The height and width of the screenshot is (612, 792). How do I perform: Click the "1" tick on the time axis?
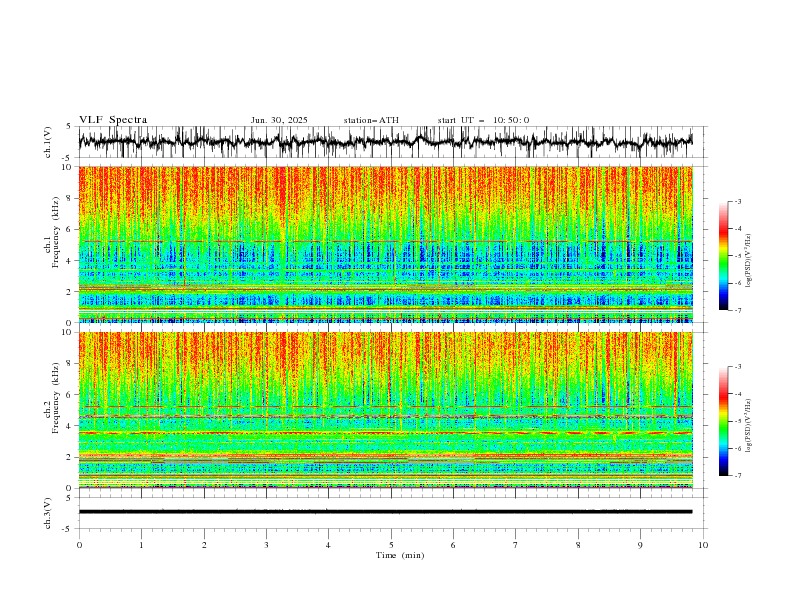click(x=141, y=545)
